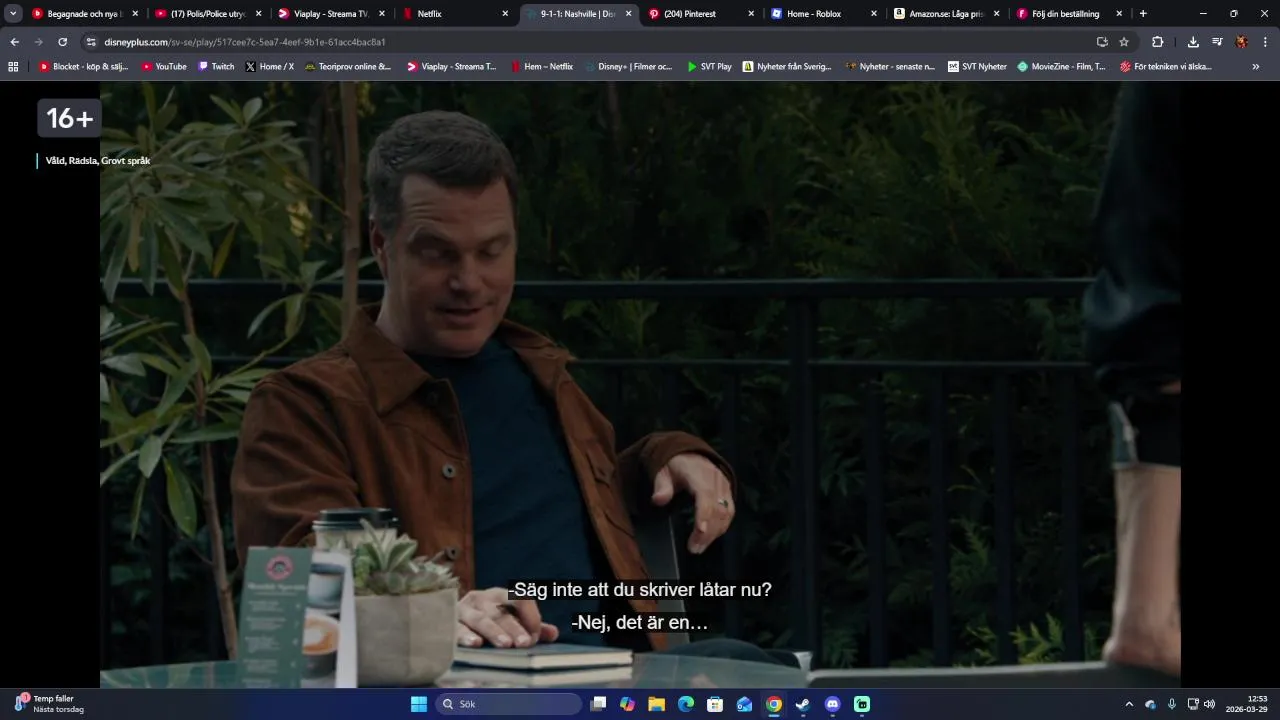Open the tab search dropdown arrow
The image size is (1280, 720).
[x=13, y=14]
